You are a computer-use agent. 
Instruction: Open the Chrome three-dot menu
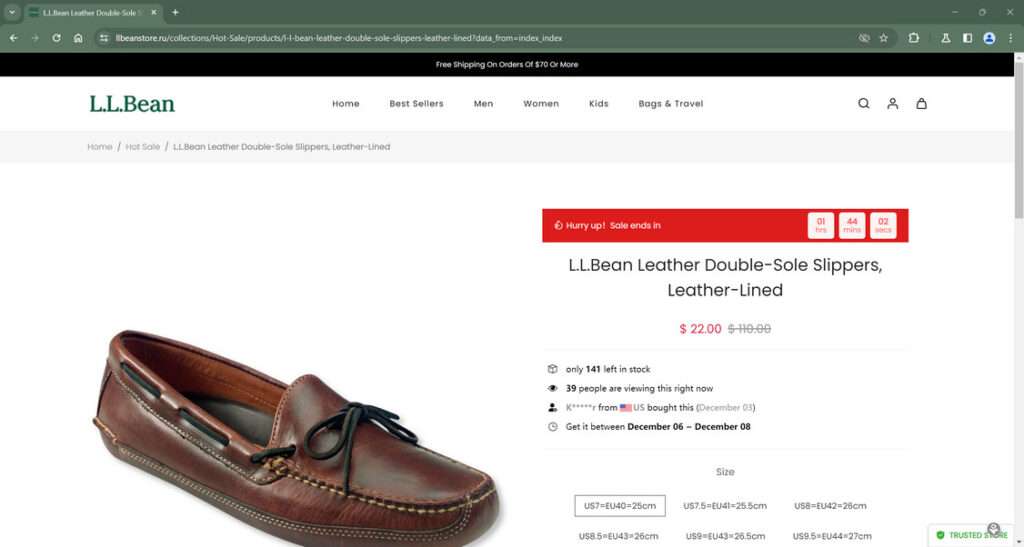tap(1010, 38)
